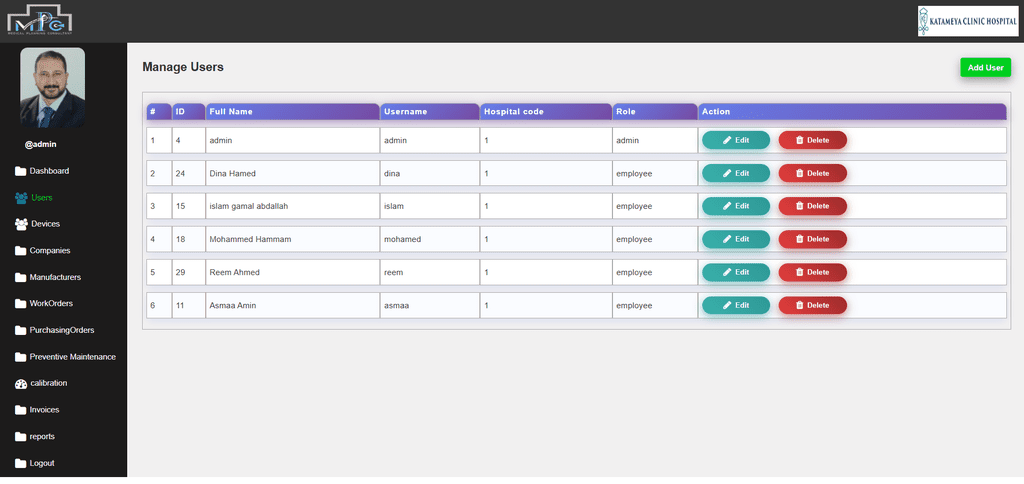This screenshot has width=1024, height=484.
Task: Click the admin profile photo
Action: coord(53,88)
